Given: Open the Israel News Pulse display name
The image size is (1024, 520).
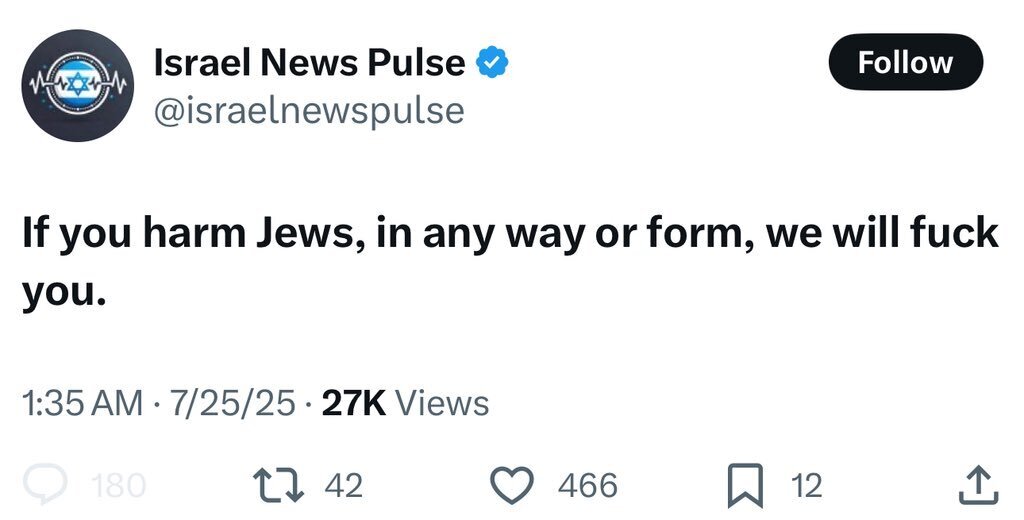Looking at the screenshot, I should click(x=309, y=63).
